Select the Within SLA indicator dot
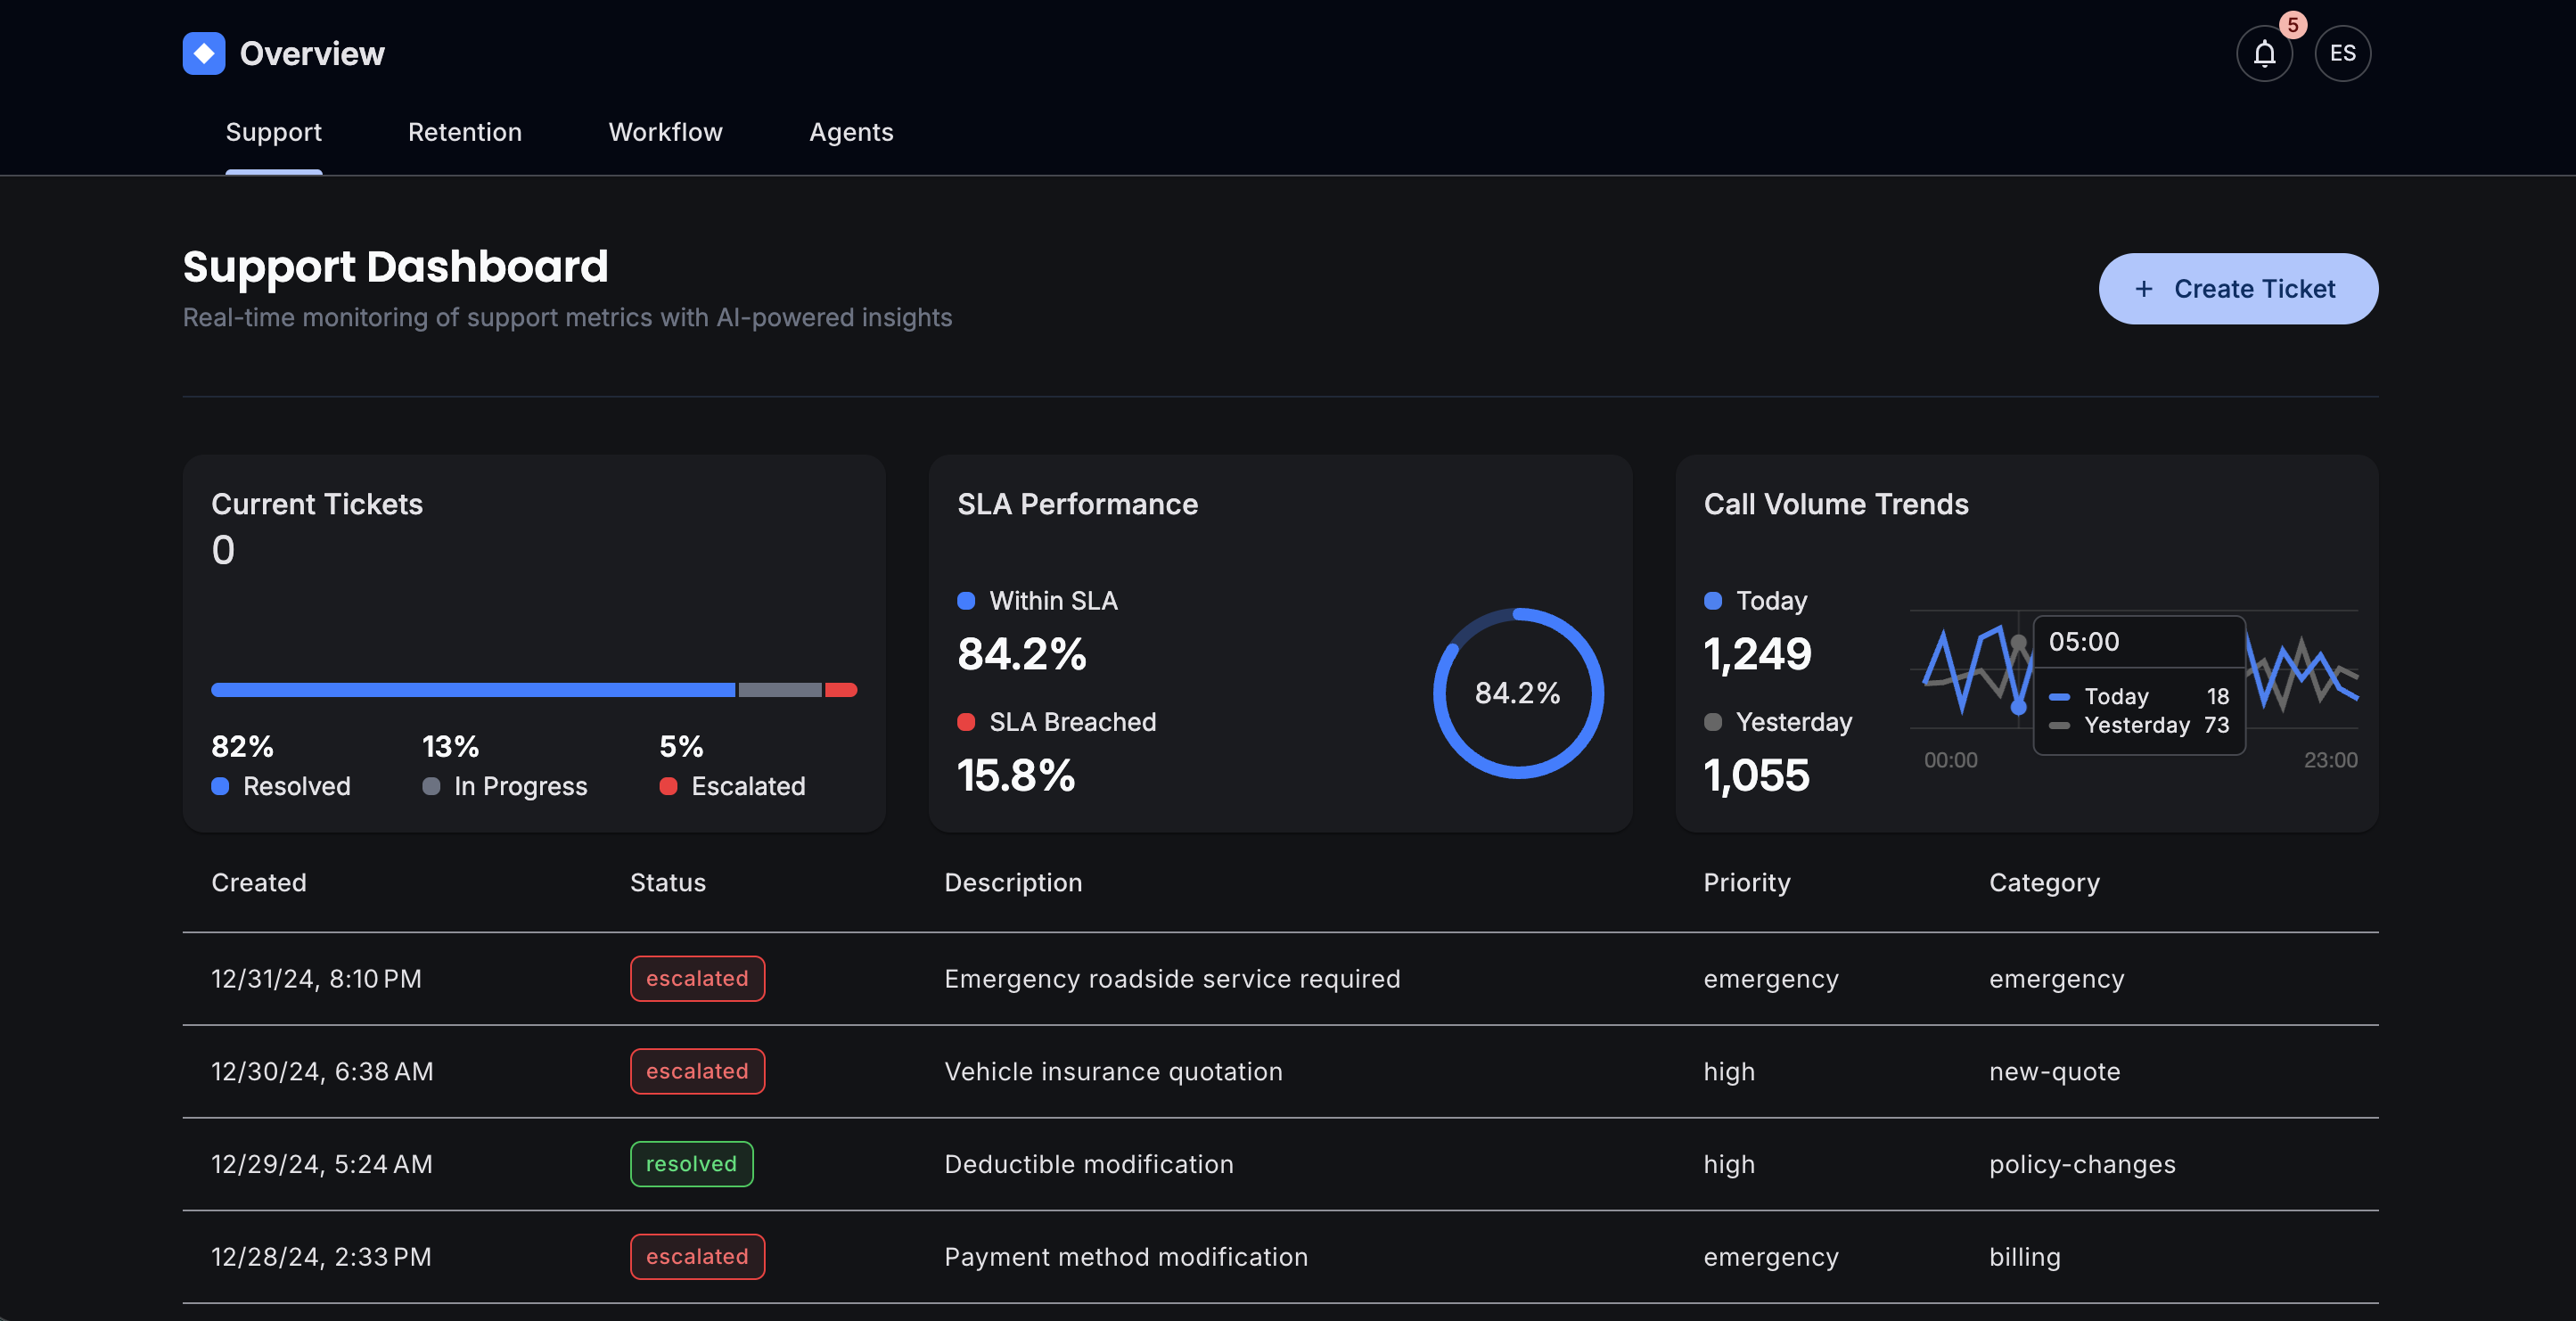 pyautogui.click(x=966, y=601)
